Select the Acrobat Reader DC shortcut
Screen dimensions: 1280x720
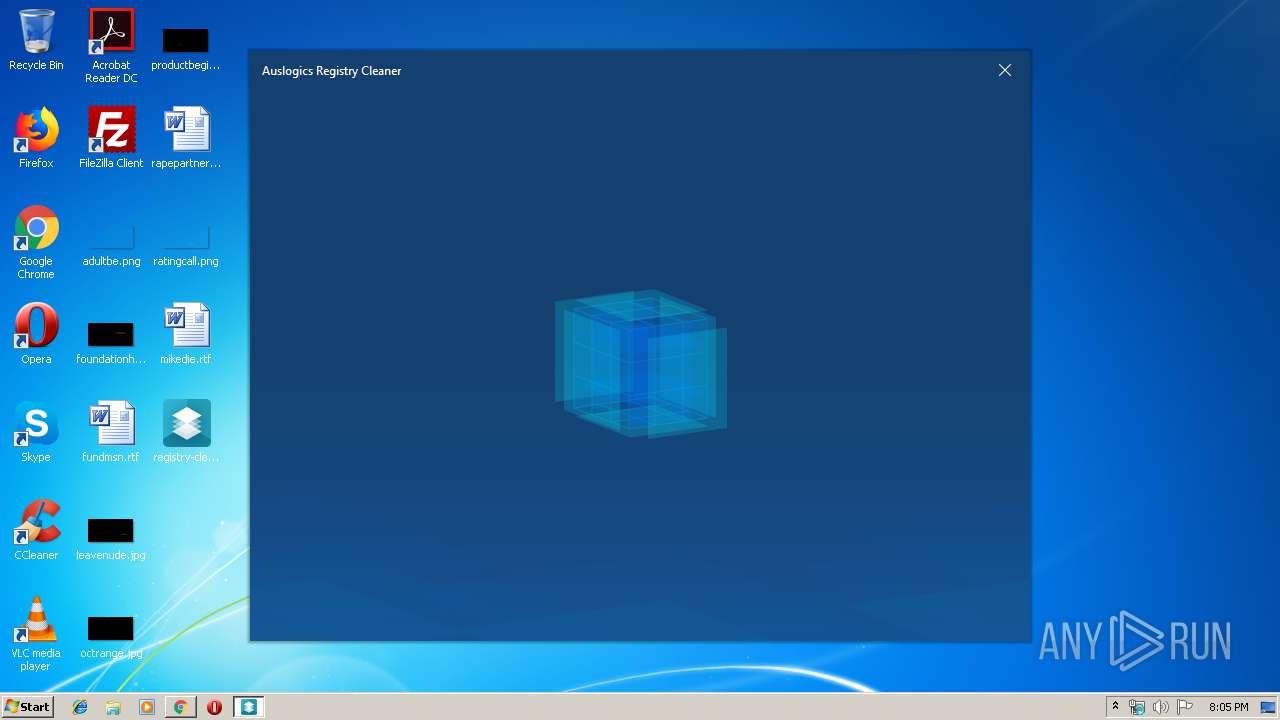tap(111, 46)
